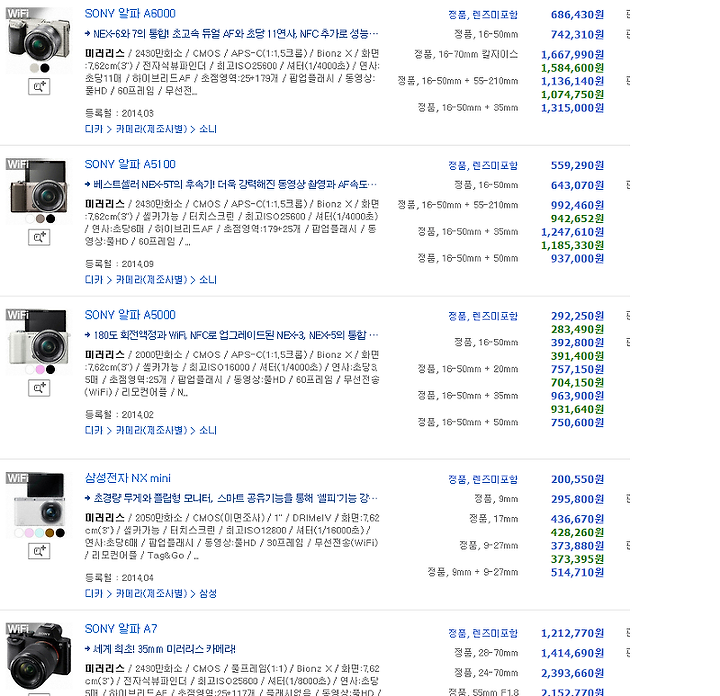Select the black color swatch for SONY A6000
Screen dimensions: 720x696
[45, 68]
